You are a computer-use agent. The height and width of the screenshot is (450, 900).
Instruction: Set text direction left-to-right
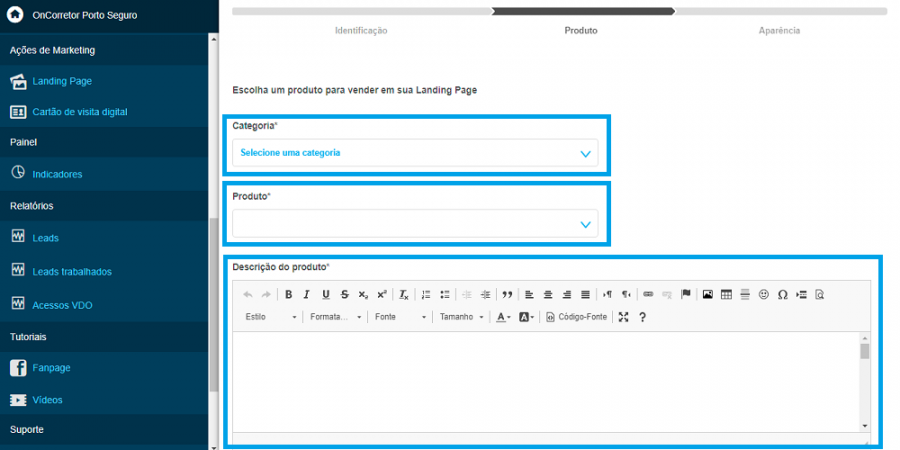[607, 294]
